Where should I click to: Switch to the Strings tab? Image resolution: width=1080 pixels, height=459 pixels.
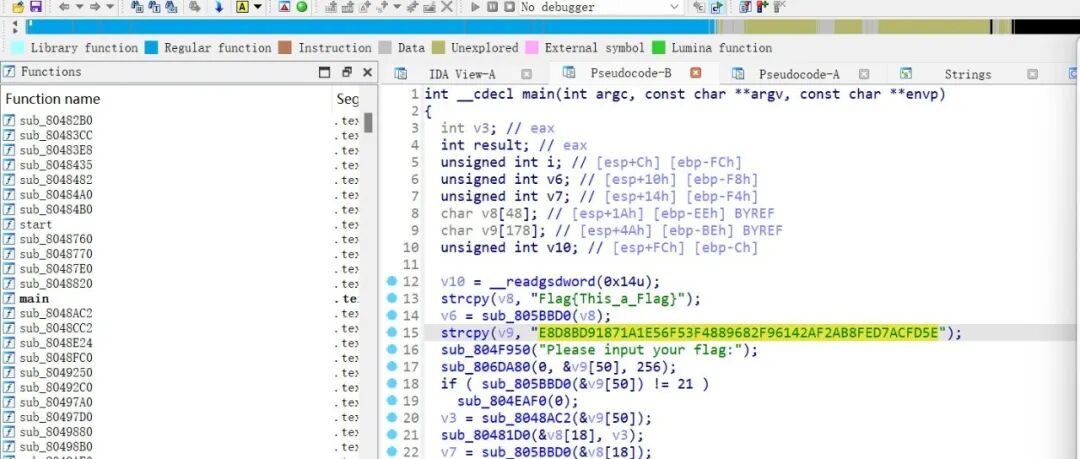[968, 74]
